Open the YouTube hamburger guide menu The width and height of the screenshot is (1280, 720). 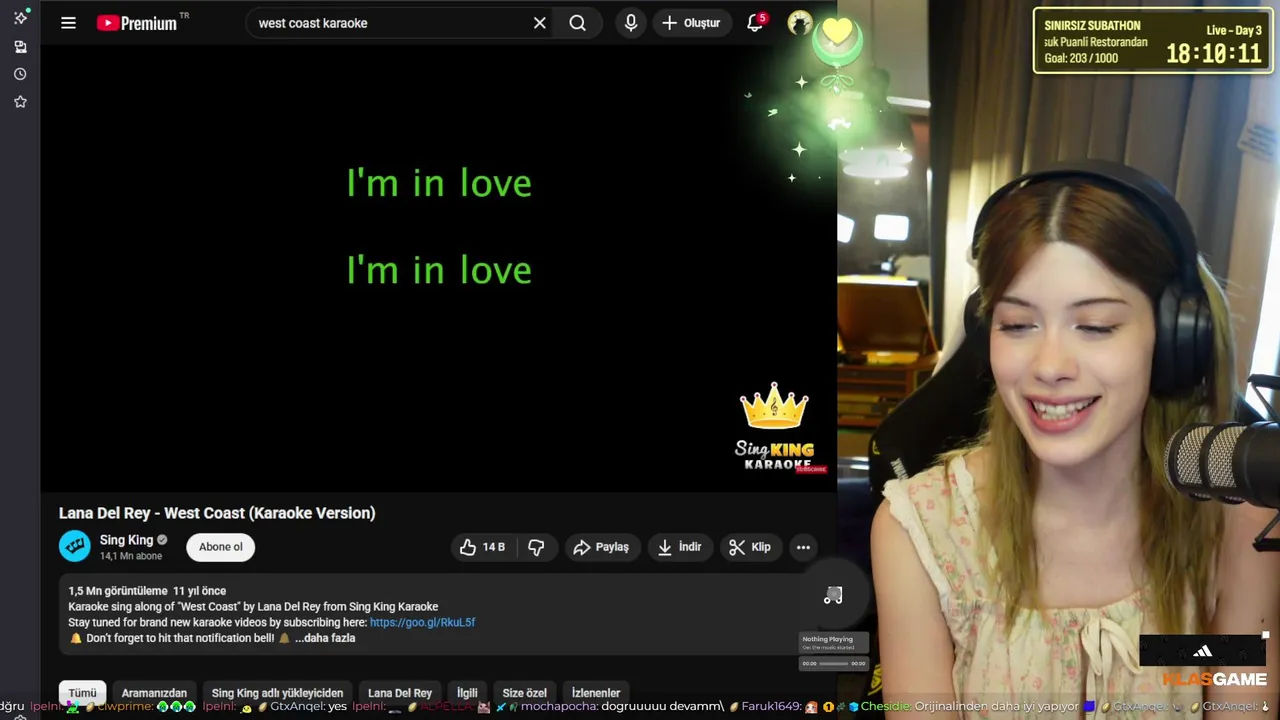(x=68, y=23)
